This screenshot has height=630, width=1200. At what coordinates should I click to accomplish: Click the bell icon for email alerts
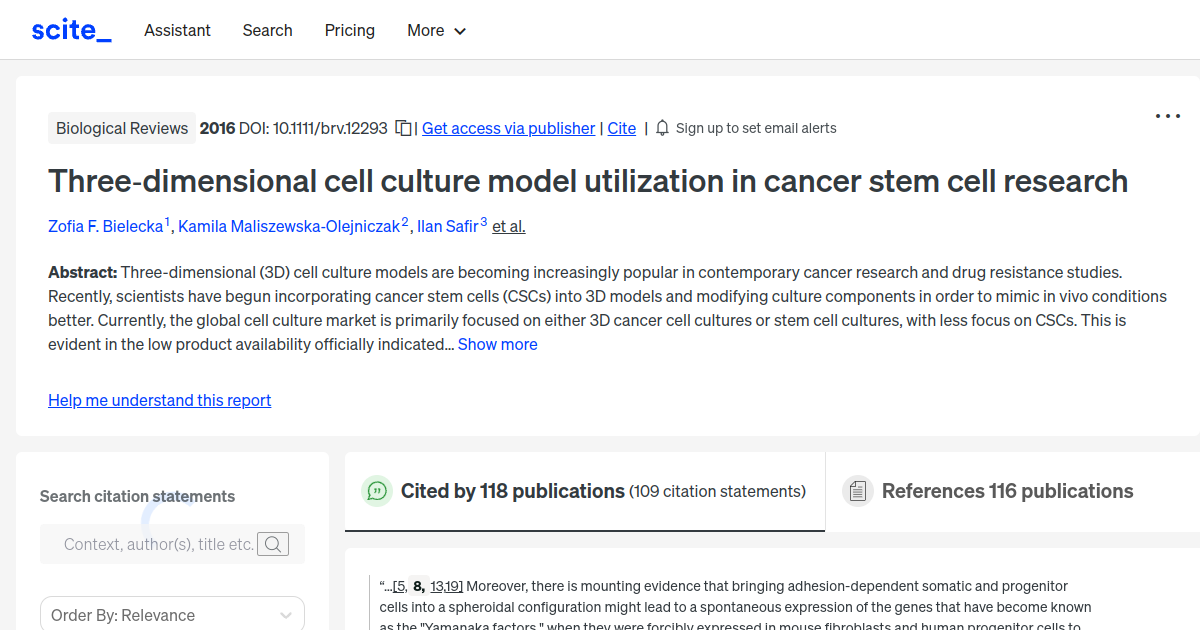(661, 128)
